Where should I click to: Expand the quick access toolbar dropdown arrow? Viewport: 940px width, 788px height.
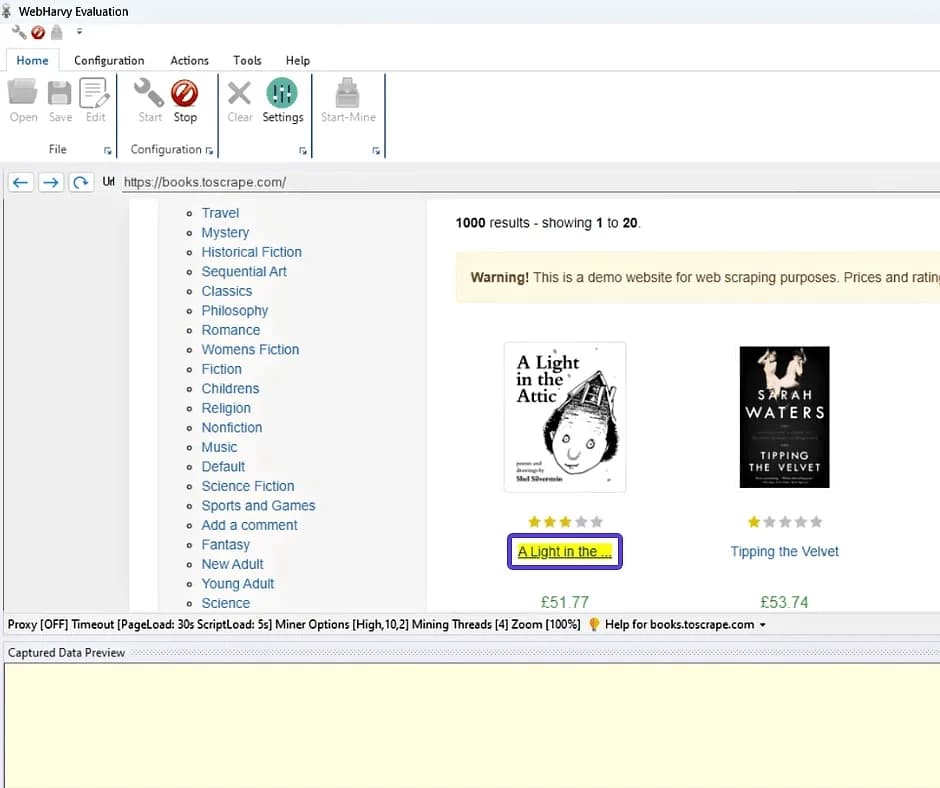coord(79,32)
